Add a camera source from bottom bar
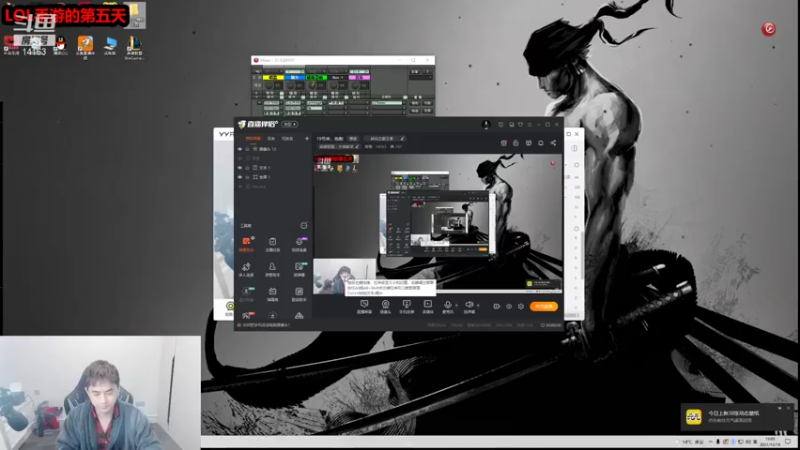 pos(385,306)
